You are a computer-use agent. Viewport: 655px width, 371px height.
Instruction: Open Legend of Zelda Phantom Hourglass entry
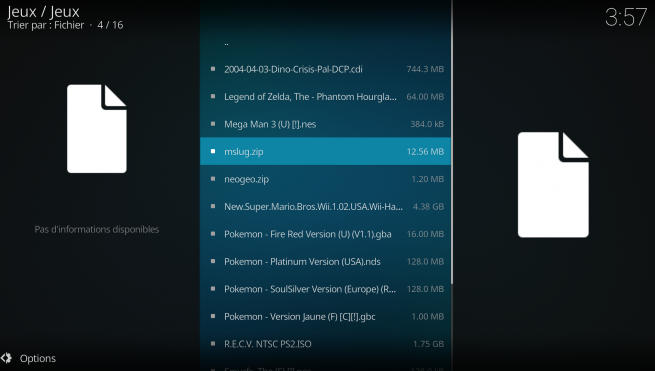pyautogui.click(x=325, y=97)
